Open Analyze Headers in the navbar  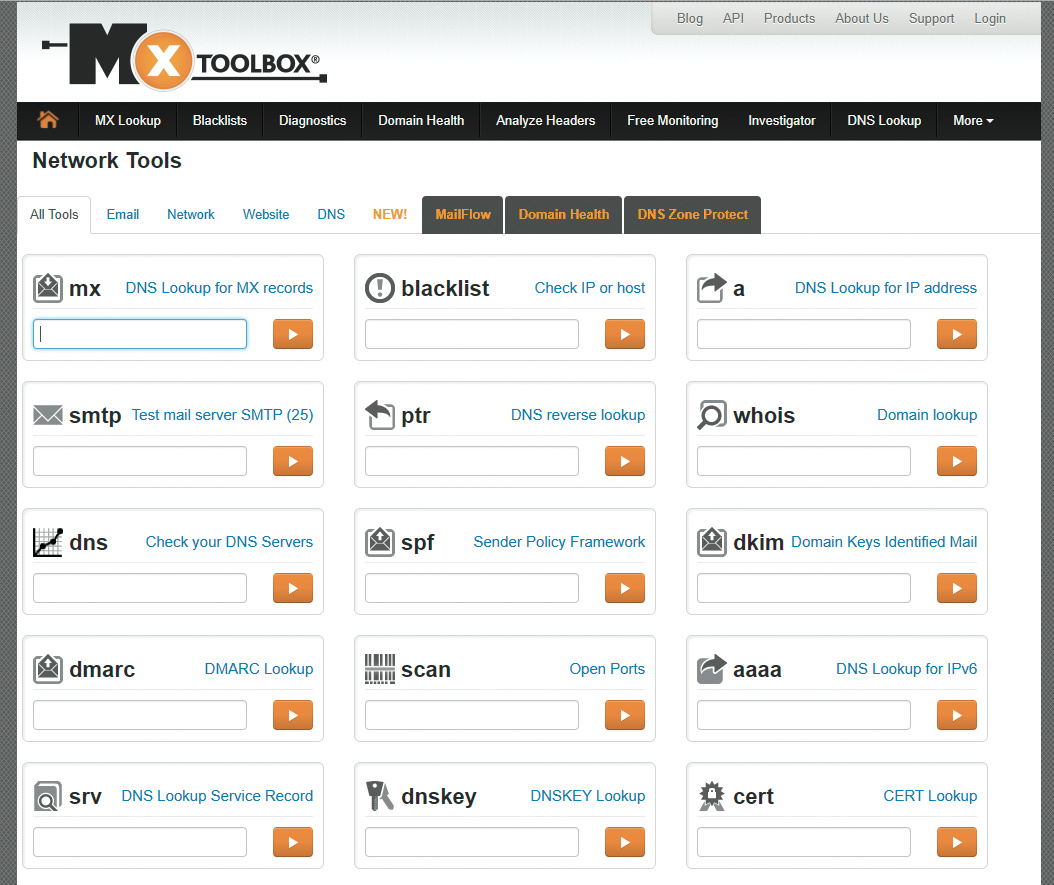[x=546, y=120]
